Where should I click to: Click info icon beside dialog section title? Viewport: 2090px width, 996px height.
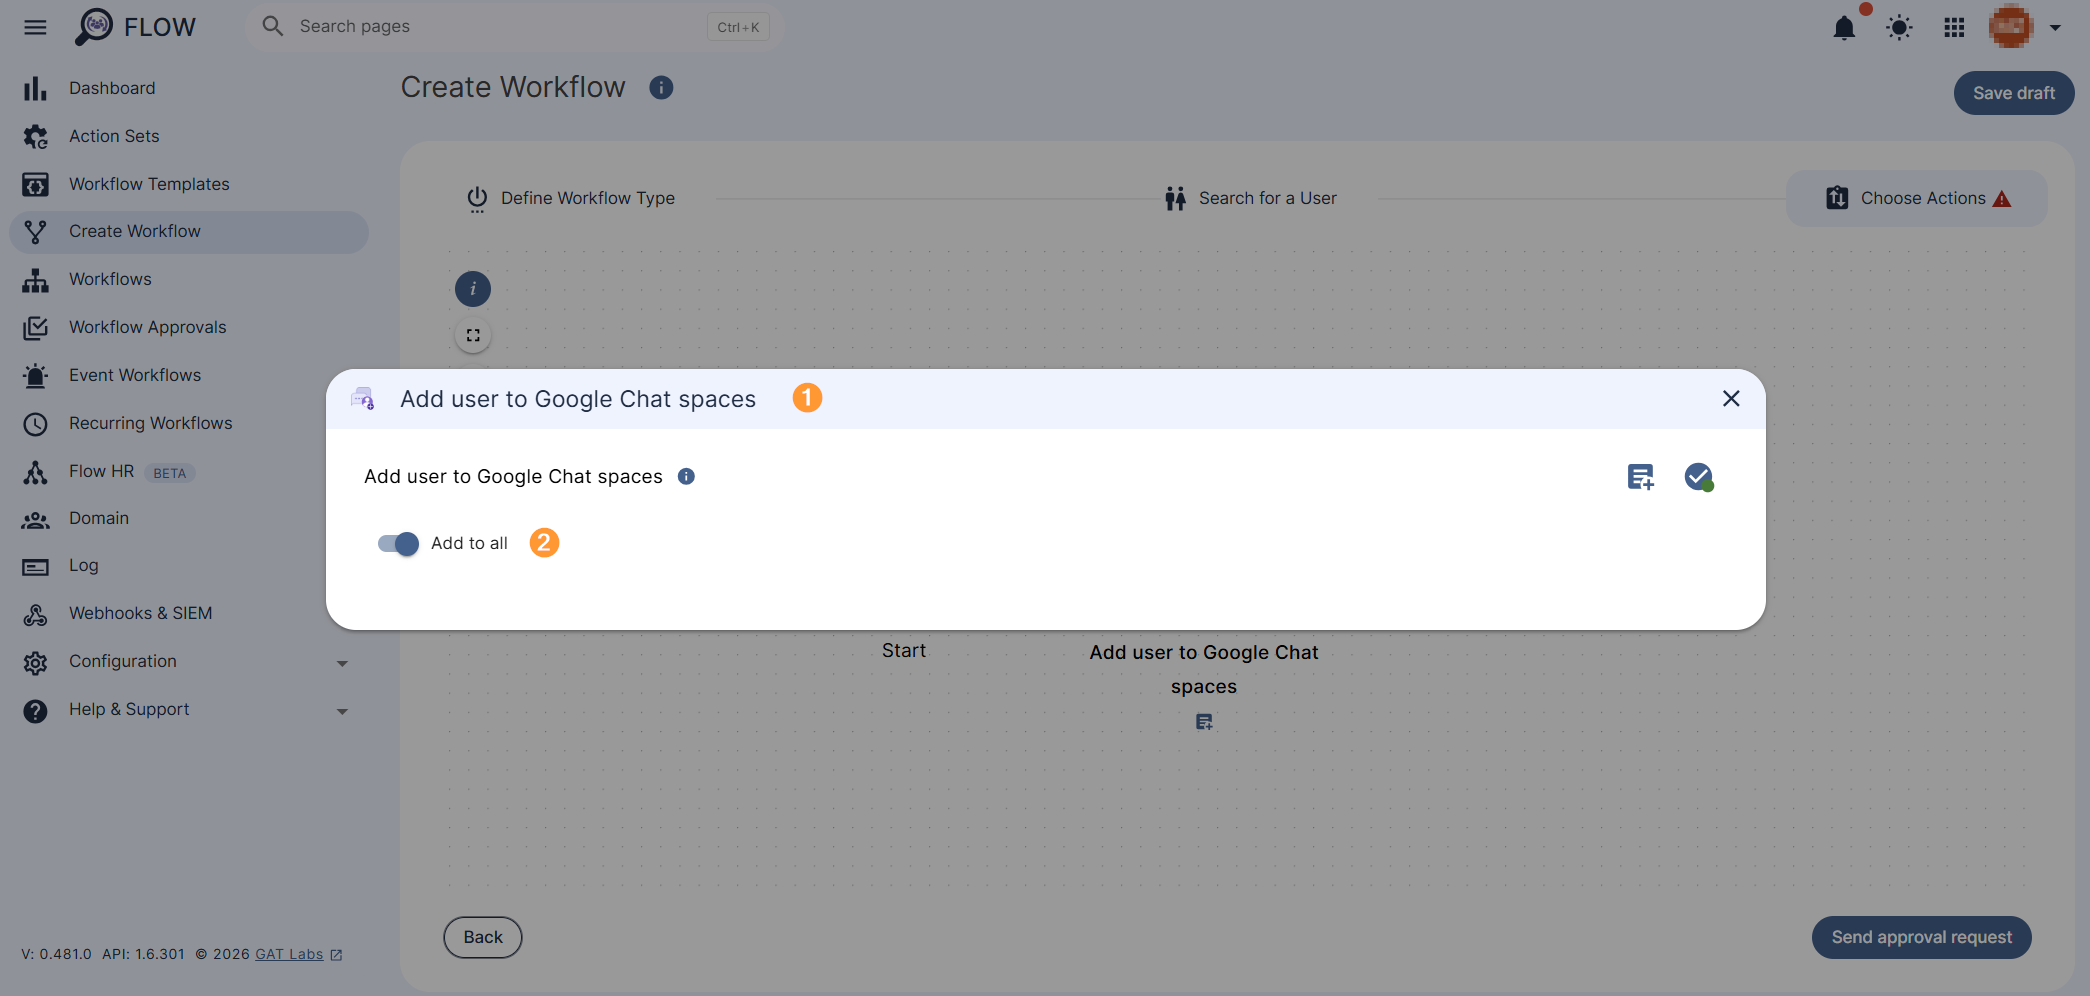tap(686, 476)
